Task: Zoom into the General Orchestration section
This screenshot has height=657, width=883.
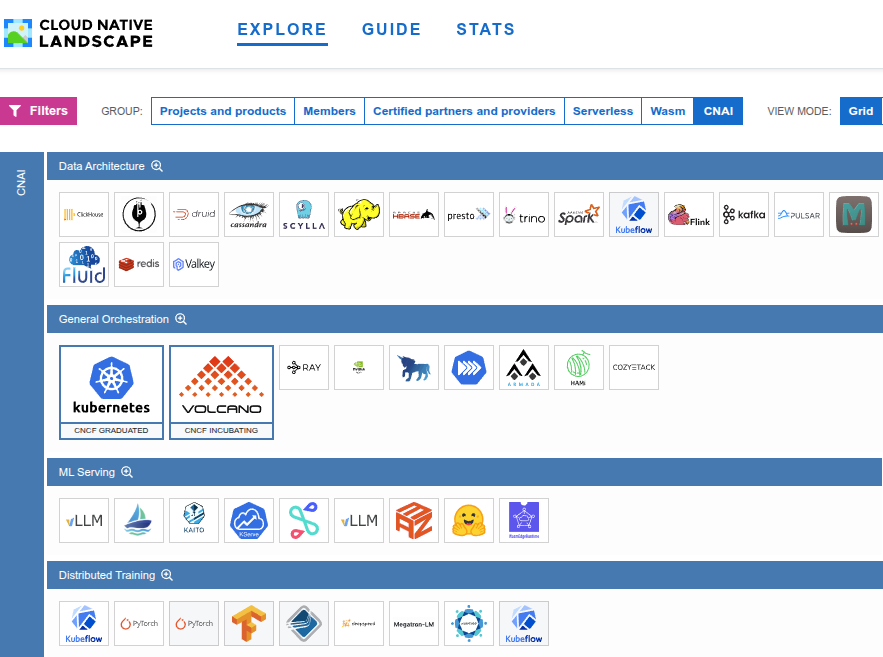Action: (181, 319)
